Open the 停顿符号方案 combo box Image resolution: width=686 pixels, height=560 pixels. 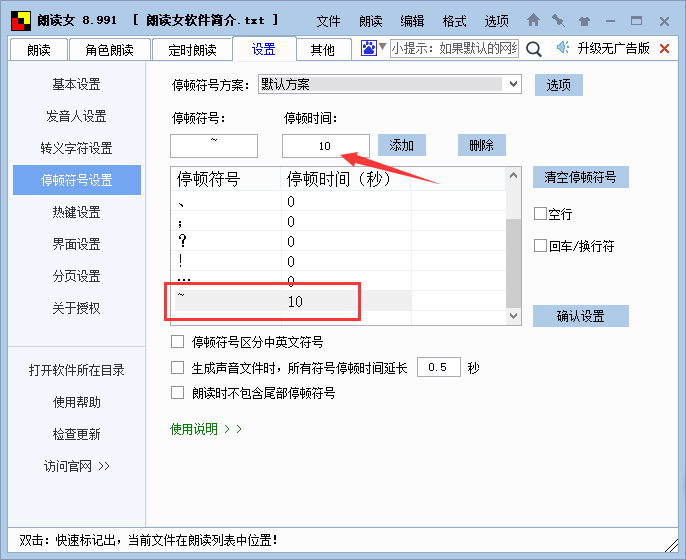coord(389,84)
